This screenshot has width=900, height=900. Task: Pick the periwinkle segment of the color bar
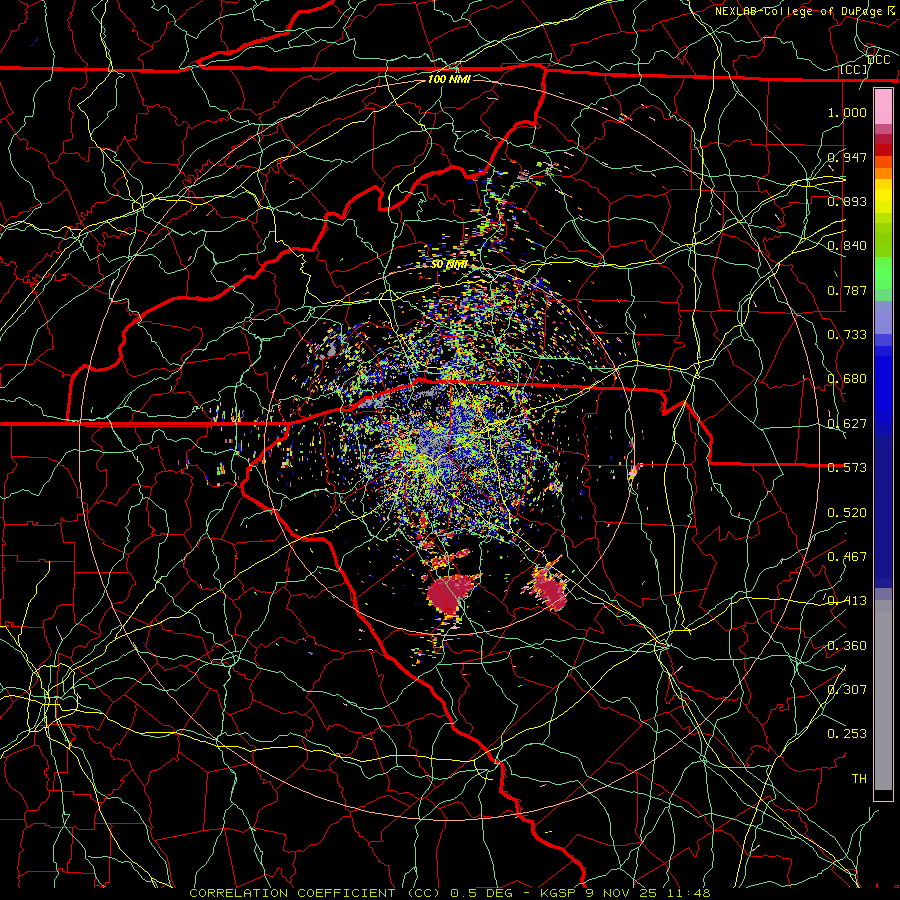pyautogui.click(x=883, y=317)
